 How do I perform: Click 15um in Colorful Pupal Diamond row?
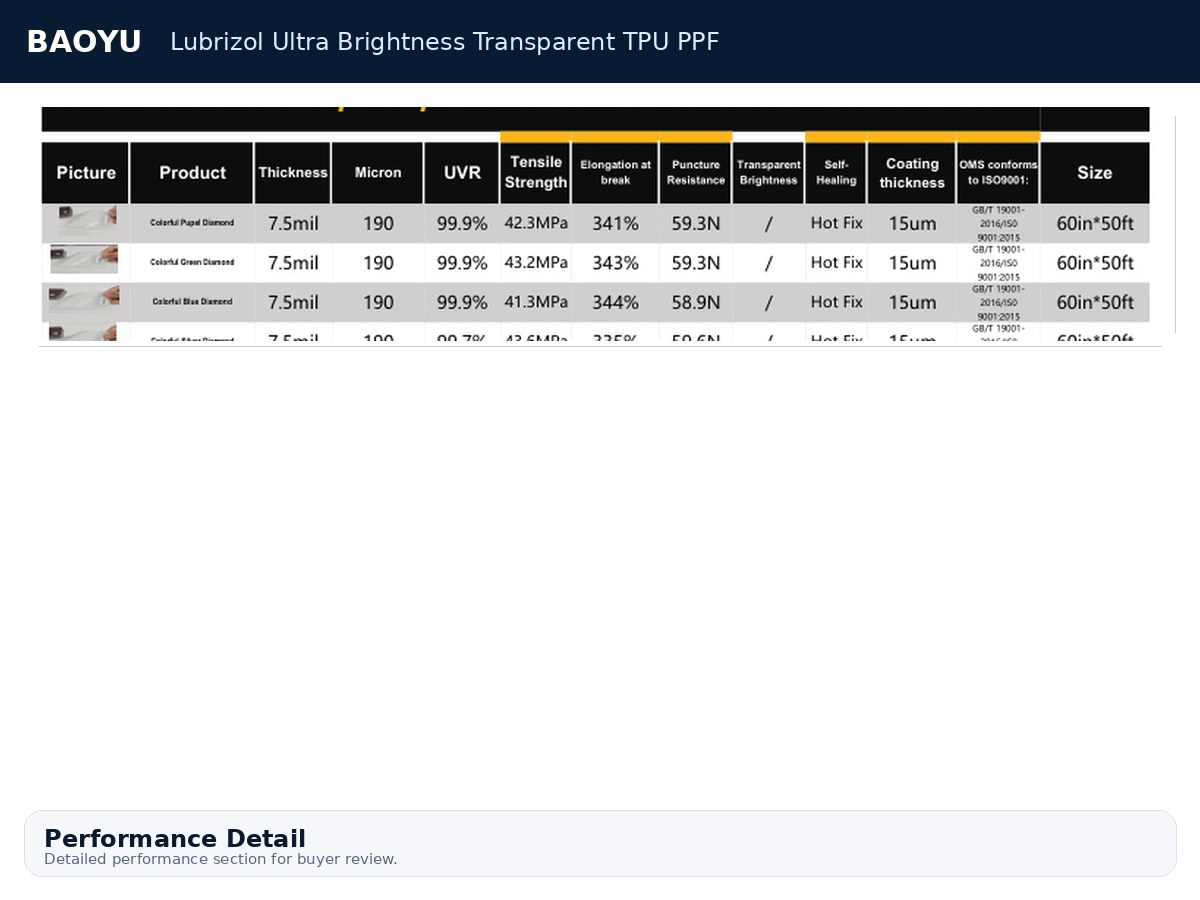coord(912,224)
